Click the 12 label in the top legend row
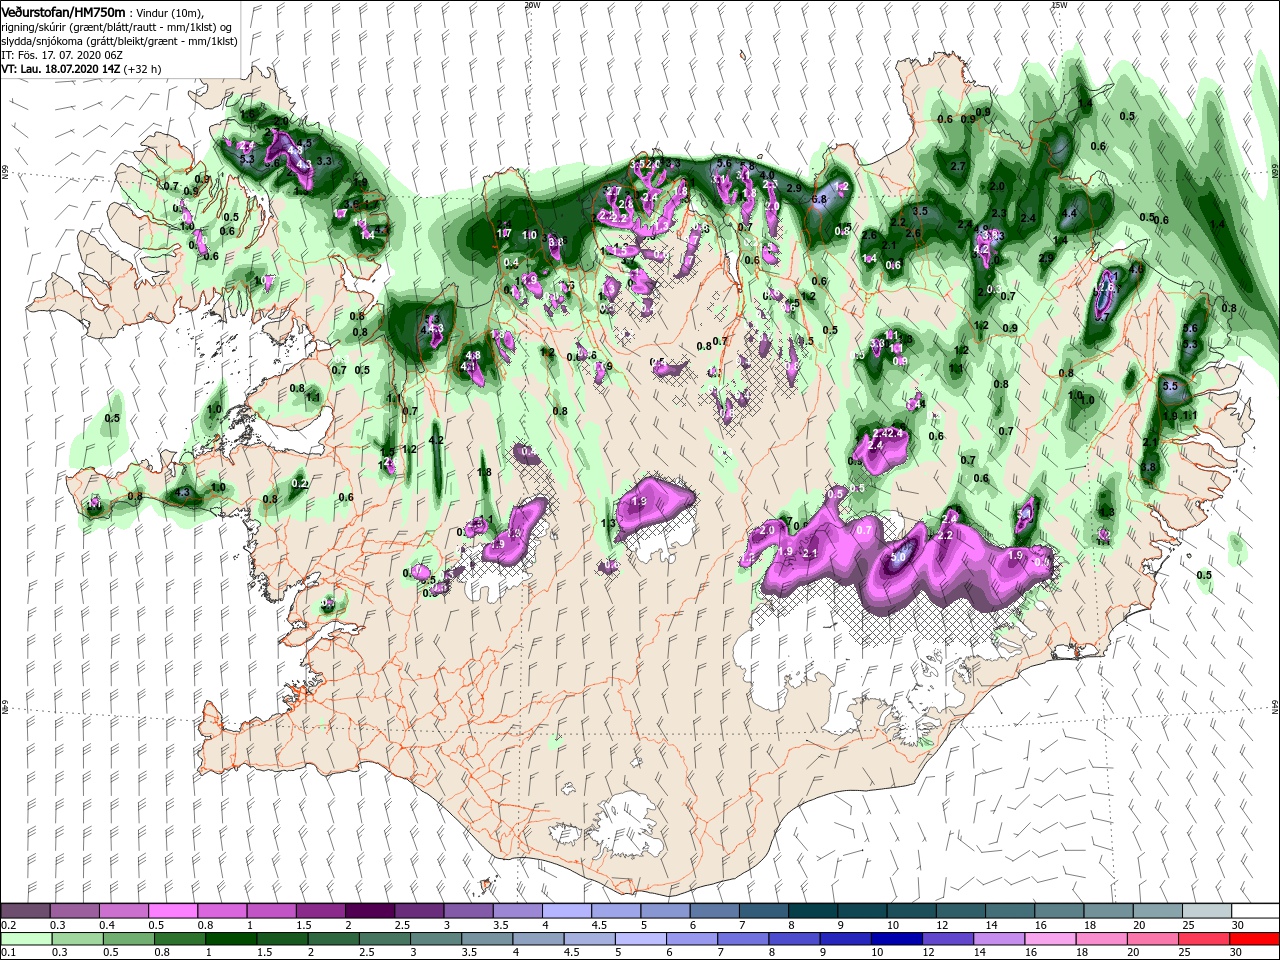This screenshot has width=1280, height=960. [942, 925]
